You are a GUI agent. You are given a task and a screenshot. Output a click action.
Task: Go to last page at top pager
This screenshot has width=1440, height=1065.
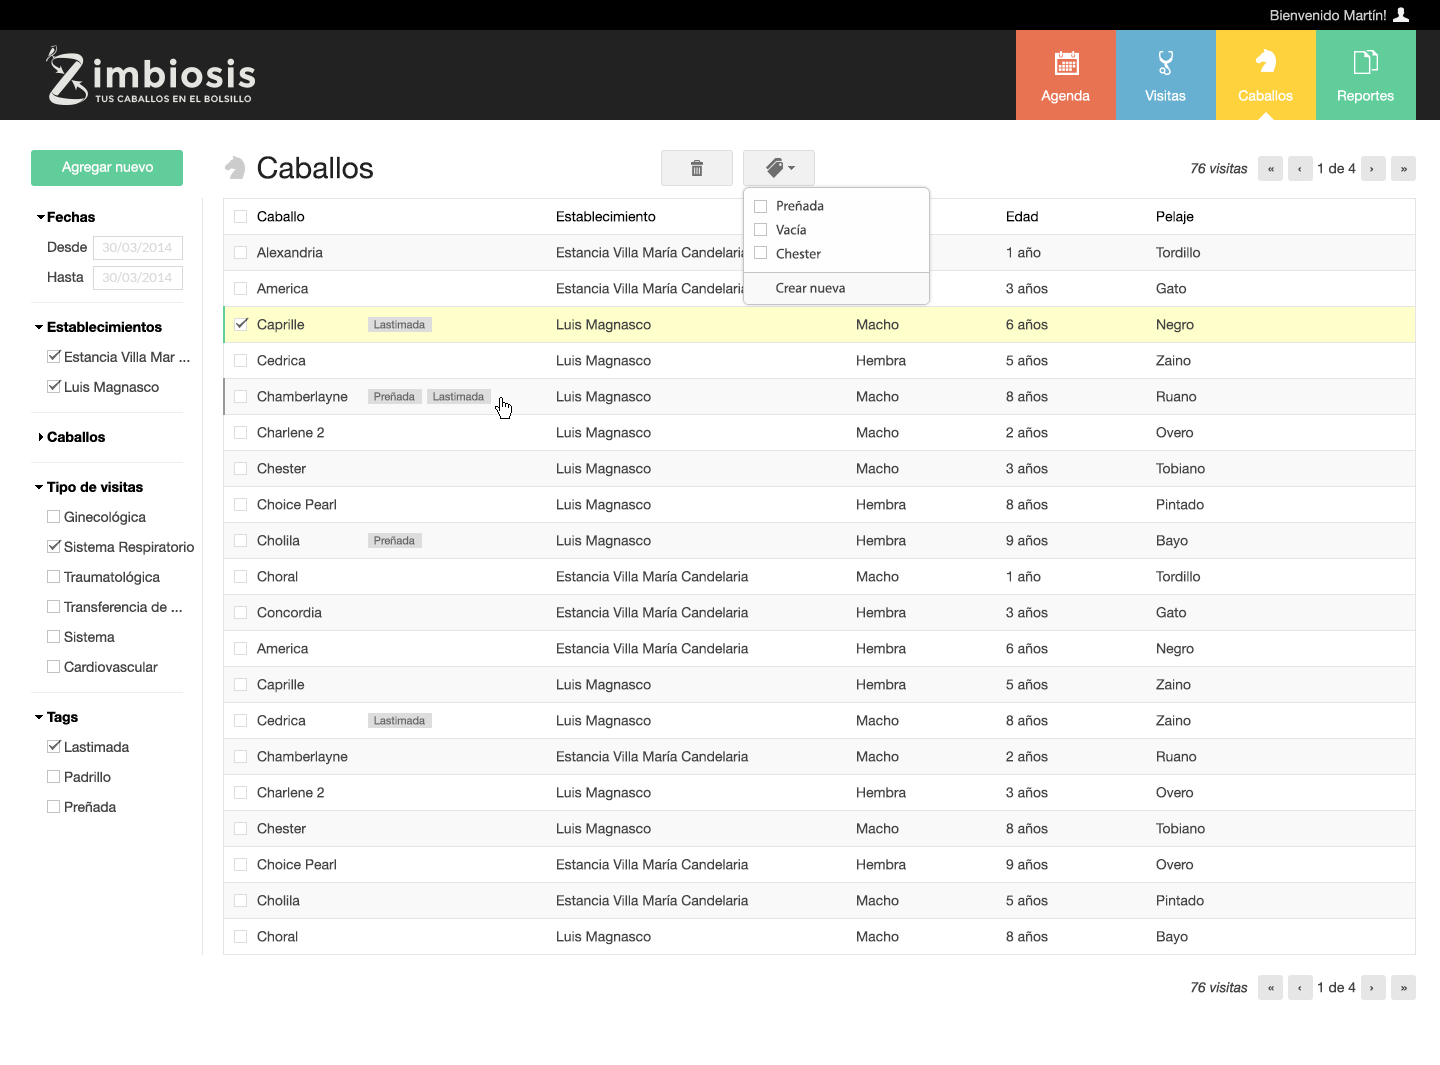coord(1403,169)
